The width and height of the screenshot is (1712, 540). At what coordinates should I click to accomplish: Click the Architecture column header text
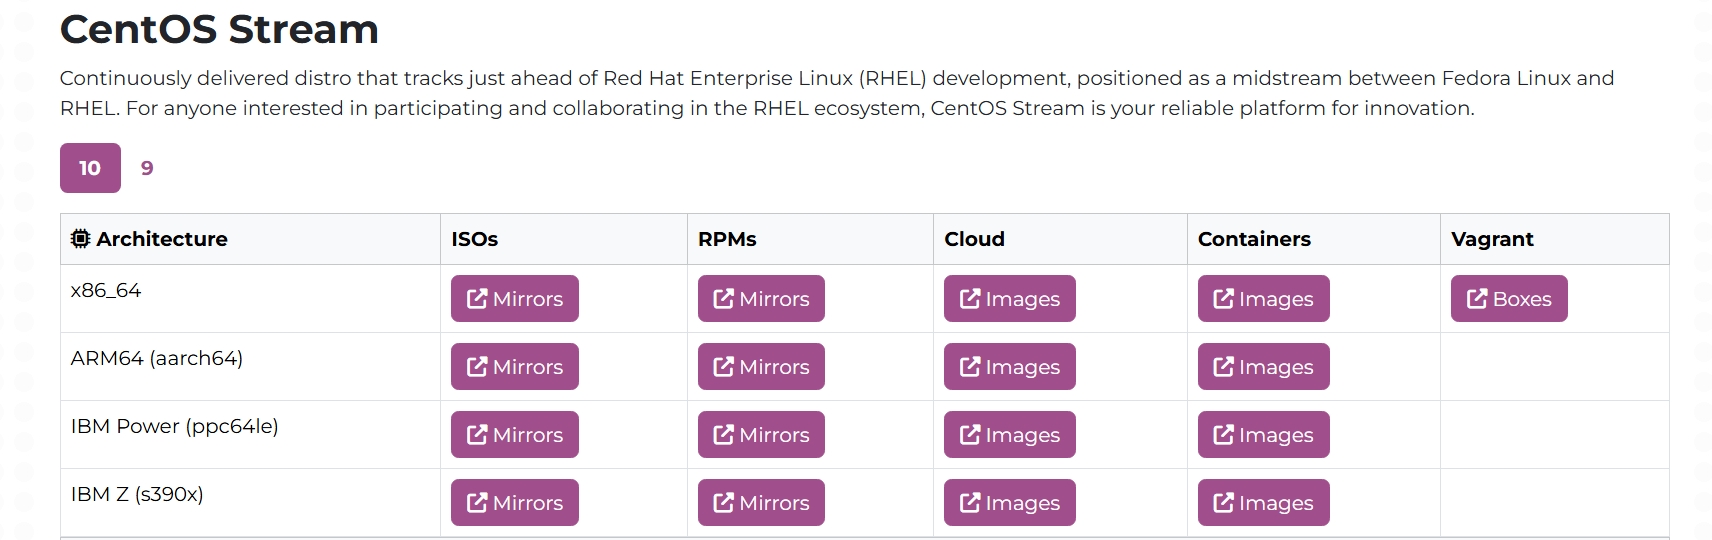[162, 239]
